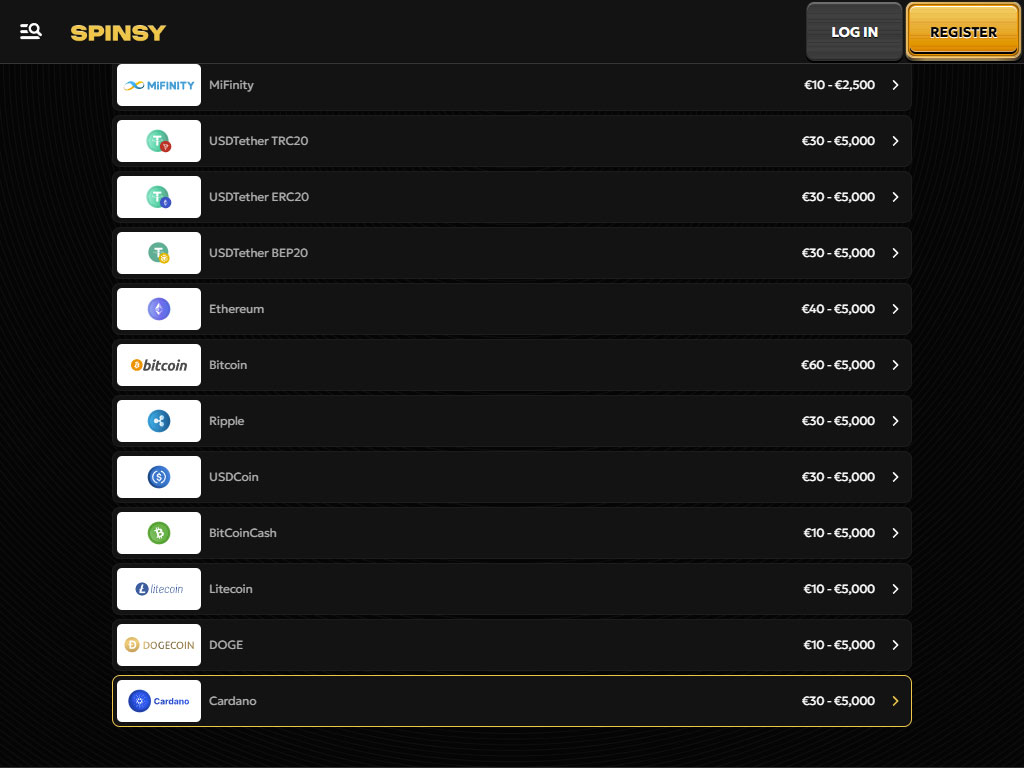Expand the Bitcoin row chevron

[895, 365]
